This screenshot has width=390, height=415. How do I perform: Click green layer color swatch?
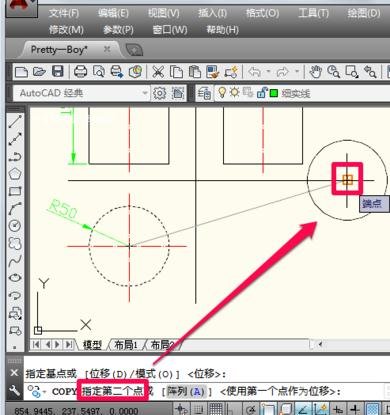coord(274,93)
